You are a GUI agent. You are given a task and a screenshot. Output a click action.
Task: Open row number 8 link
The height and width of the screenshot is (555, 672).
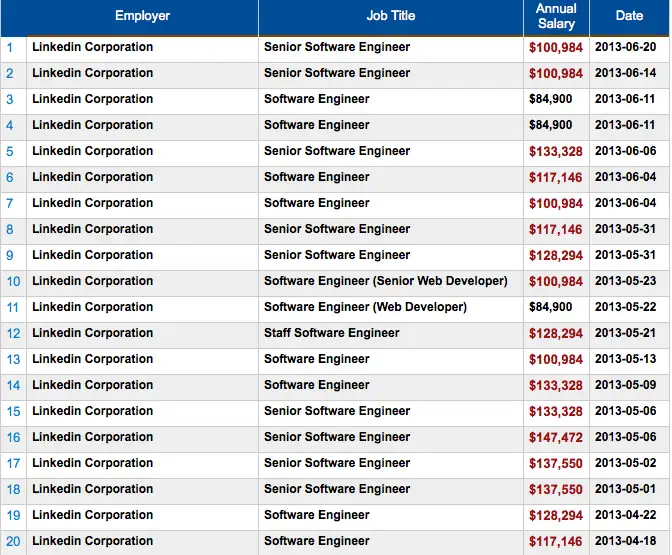click(9, 230)
